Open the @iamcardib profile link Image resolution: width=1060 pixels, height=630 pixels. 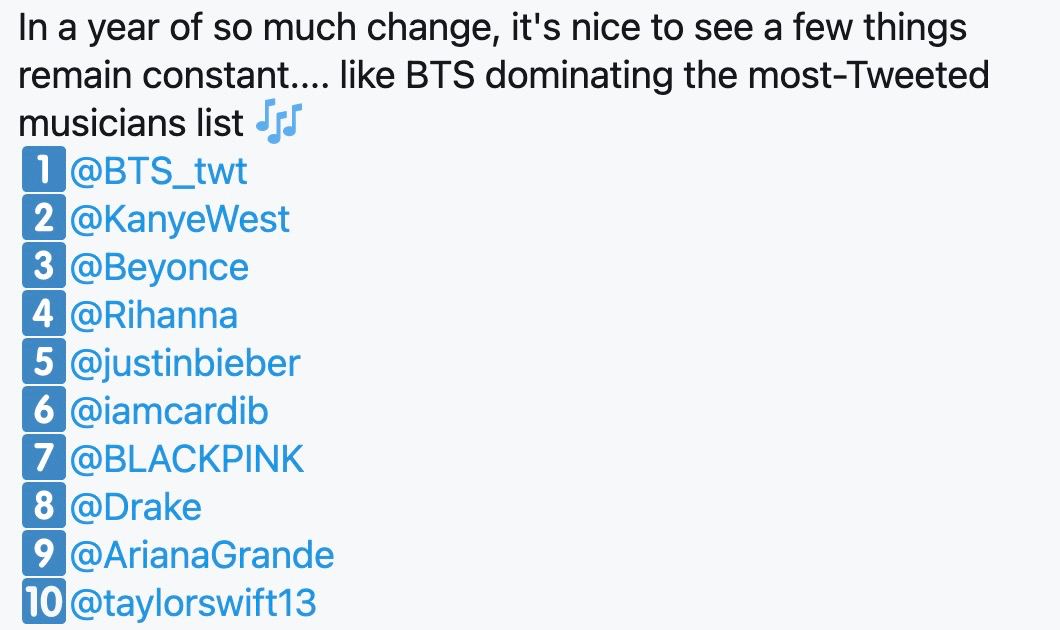tap(169, 411)
